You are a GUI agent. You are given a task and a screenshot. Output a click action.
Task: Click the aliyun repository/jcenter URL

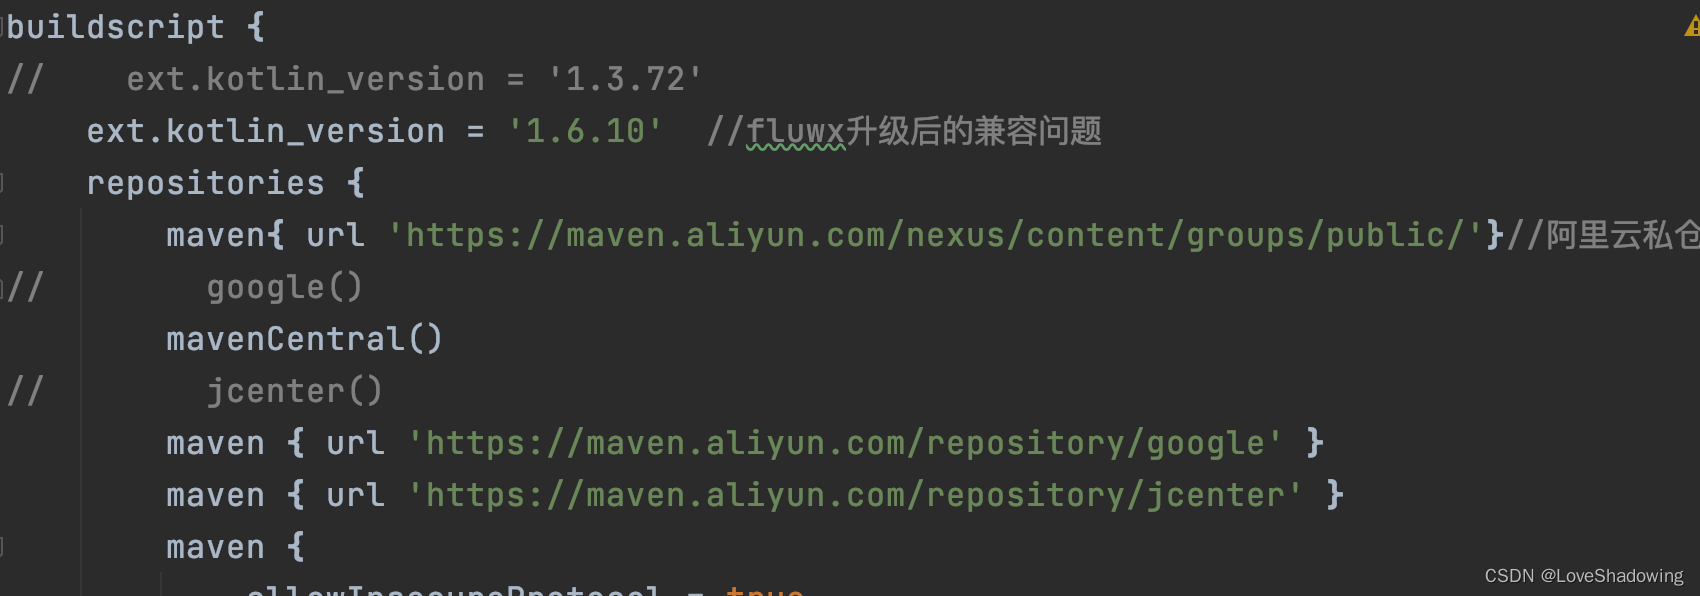855,495
